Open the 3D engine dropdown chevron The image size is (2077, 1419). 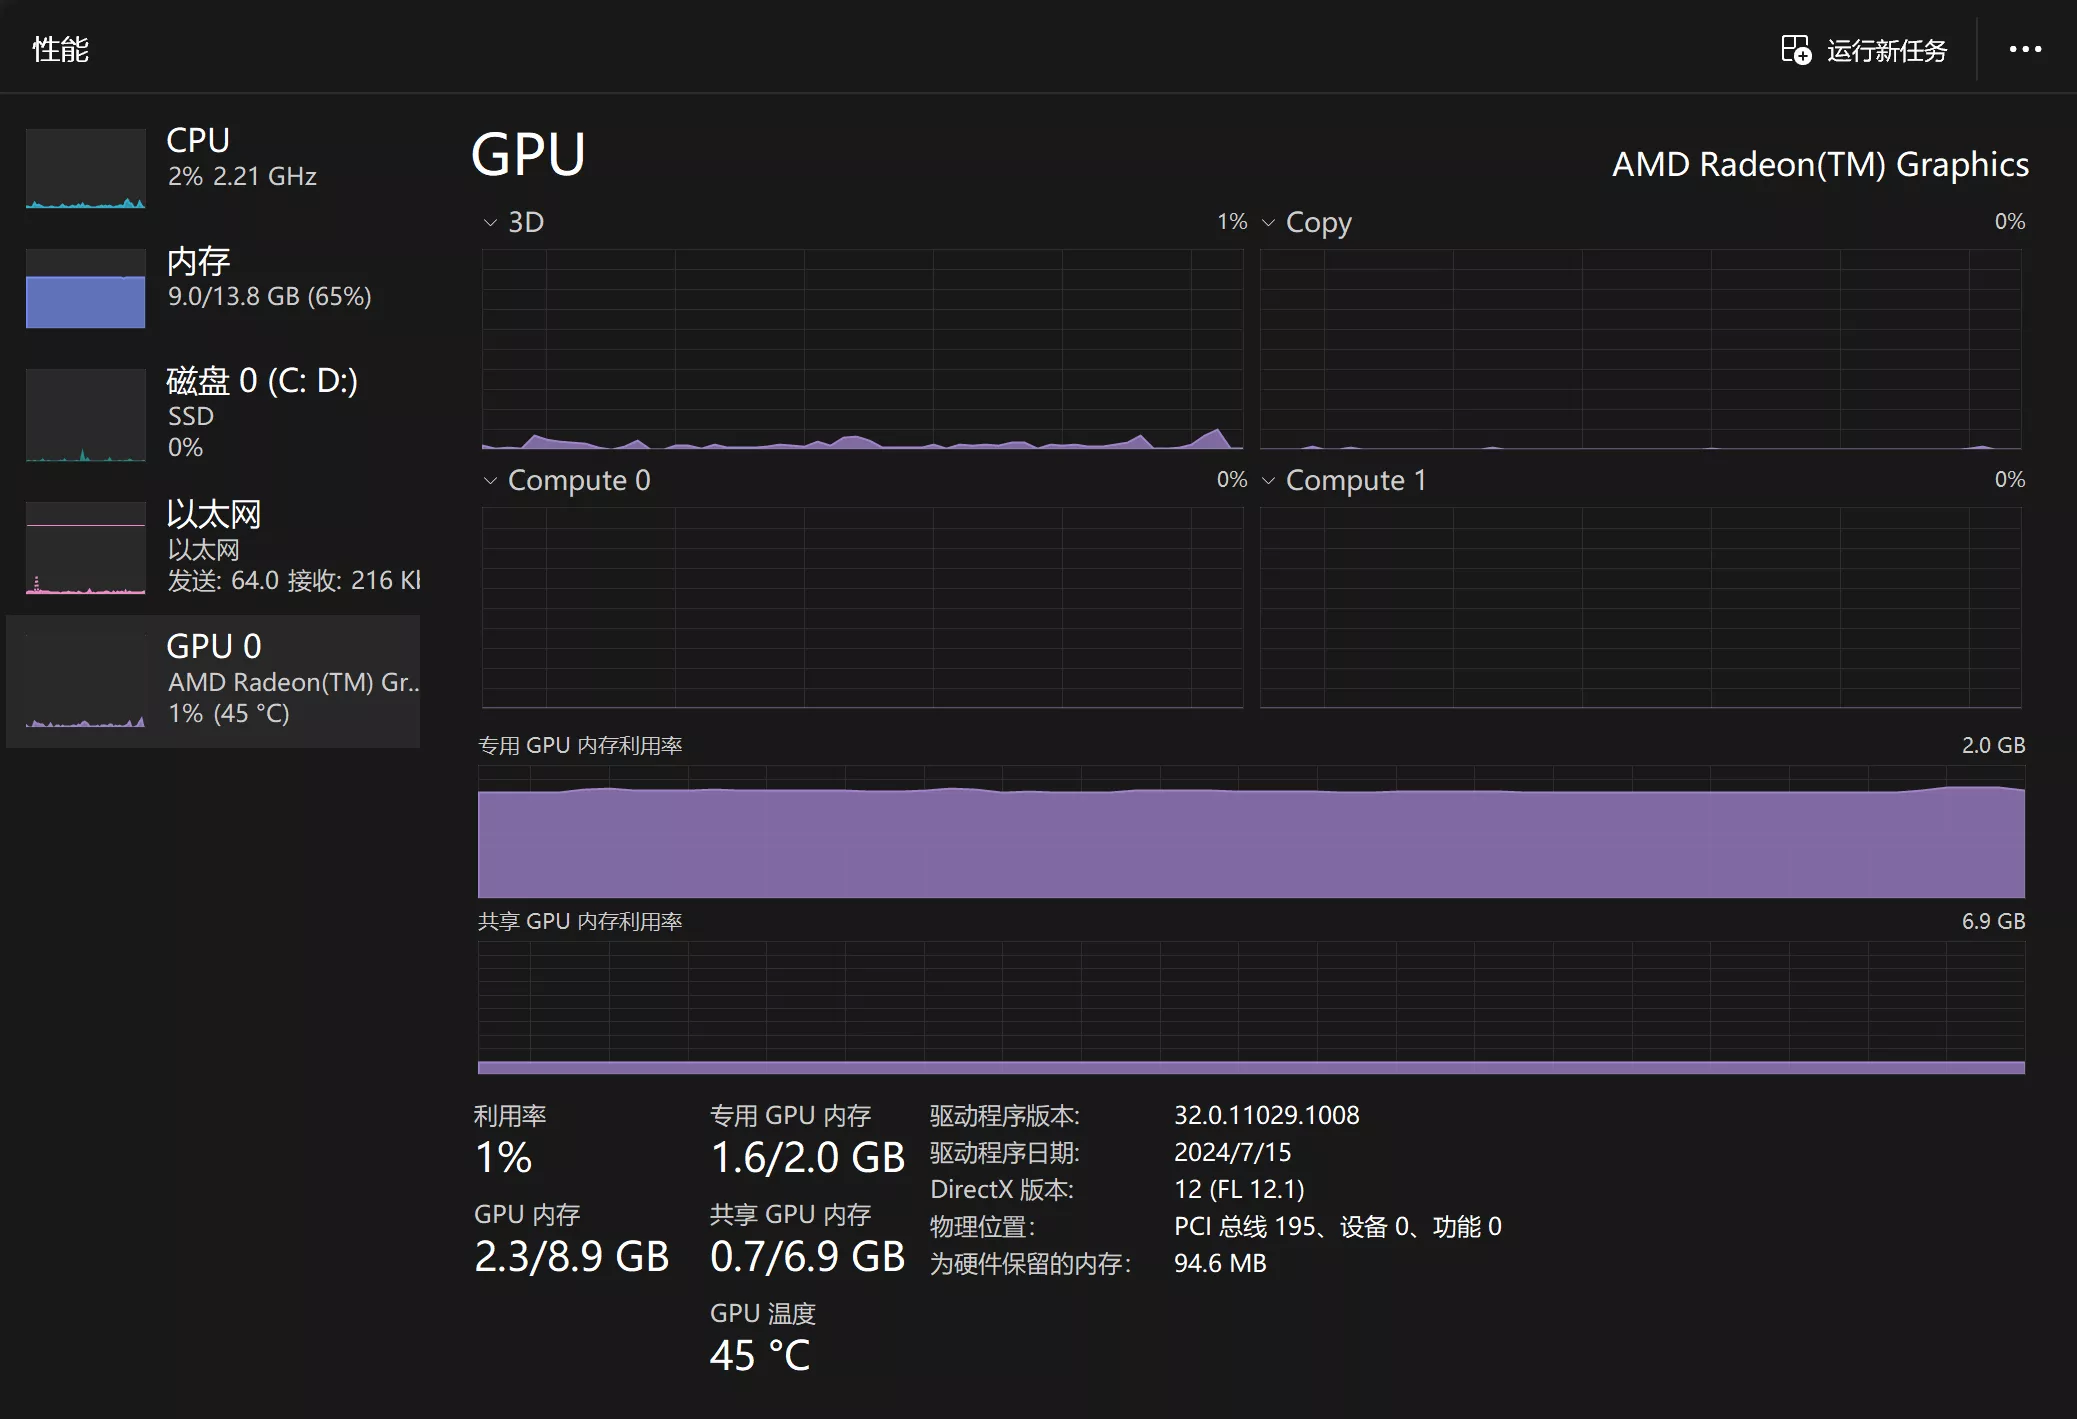tap(490, 222)
